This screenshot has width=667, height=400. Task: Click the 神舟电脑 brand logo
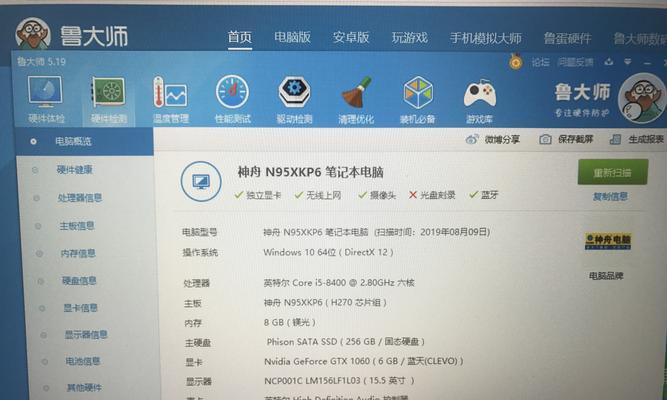(x=608, y=241)
